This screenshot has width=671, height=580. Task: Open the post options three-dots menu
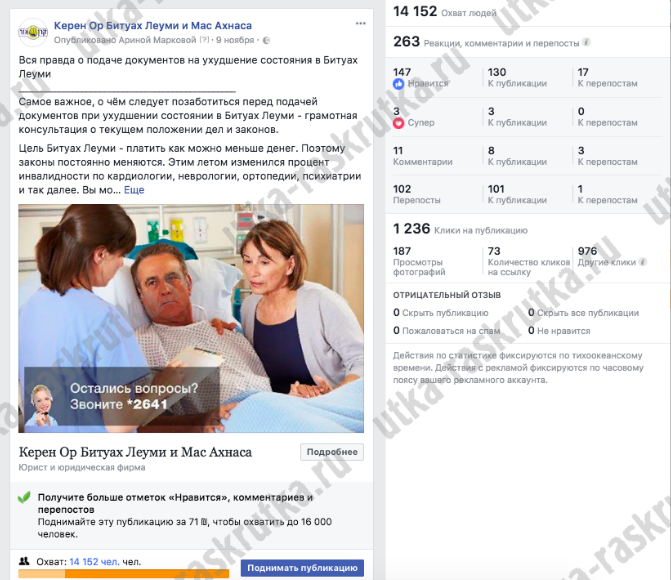click(360, 24)
